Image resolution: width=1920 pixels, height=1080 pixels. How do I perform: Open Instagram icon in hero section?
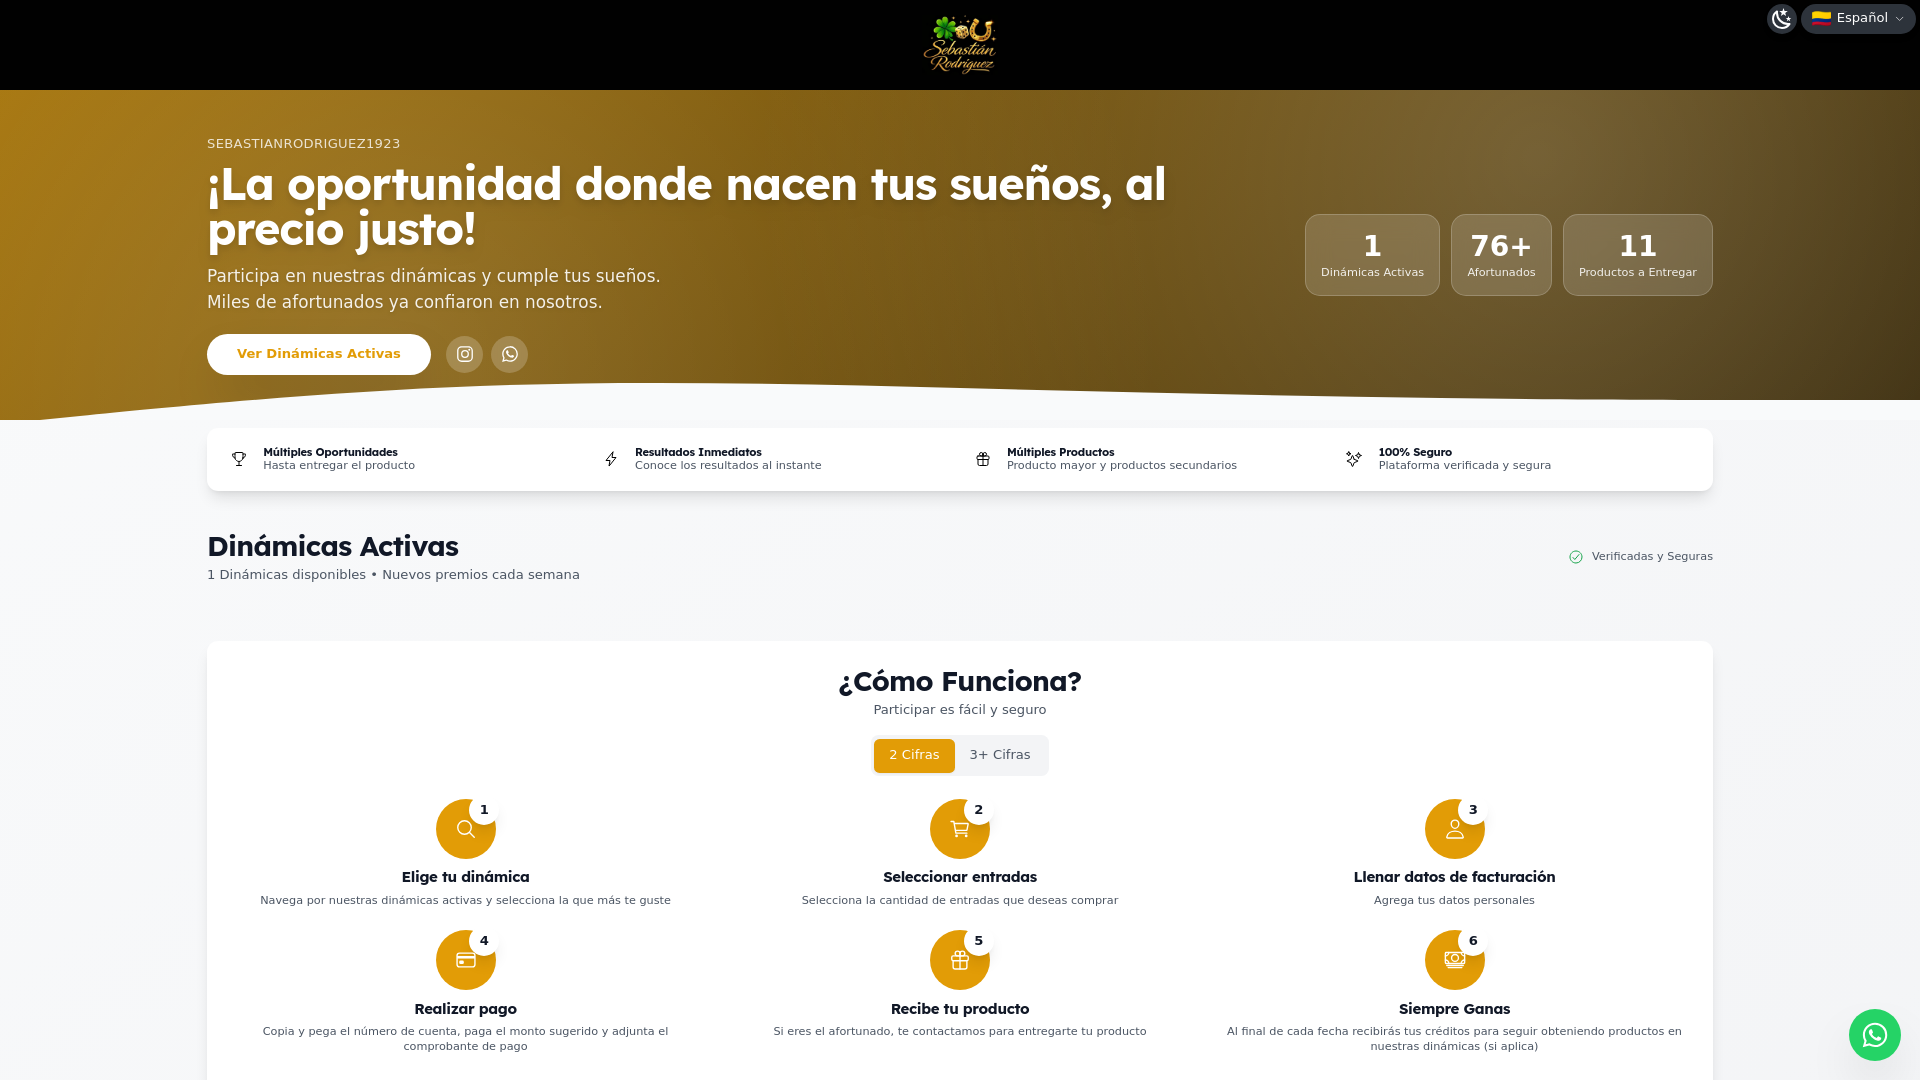(x=465, y=354)
